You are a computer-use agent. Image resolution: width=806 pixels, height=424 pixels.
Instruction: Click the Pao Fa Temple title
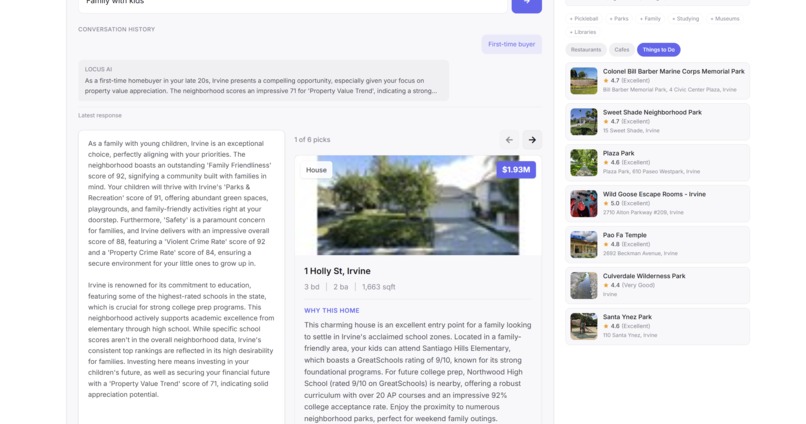625,235
